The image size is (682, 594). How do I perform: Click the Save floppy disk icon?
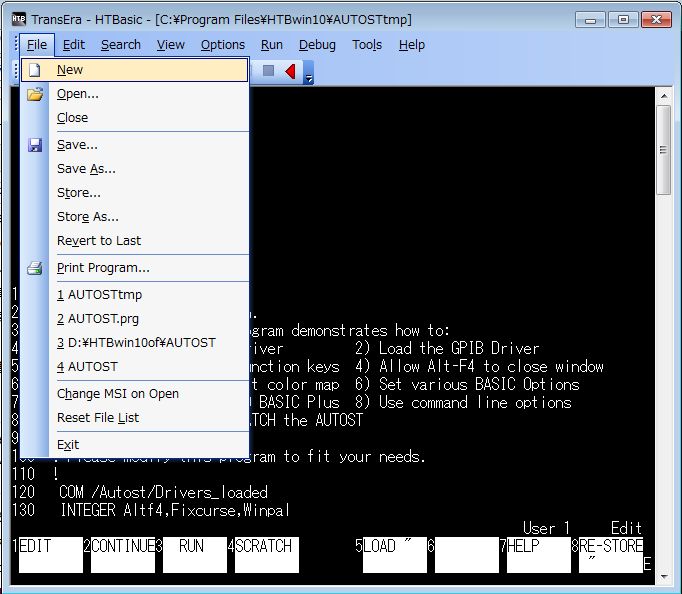click(35, 145)
